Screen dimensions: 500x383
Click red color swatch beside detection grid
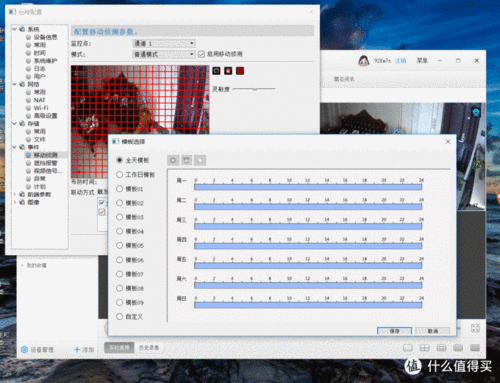coord(240,71)
